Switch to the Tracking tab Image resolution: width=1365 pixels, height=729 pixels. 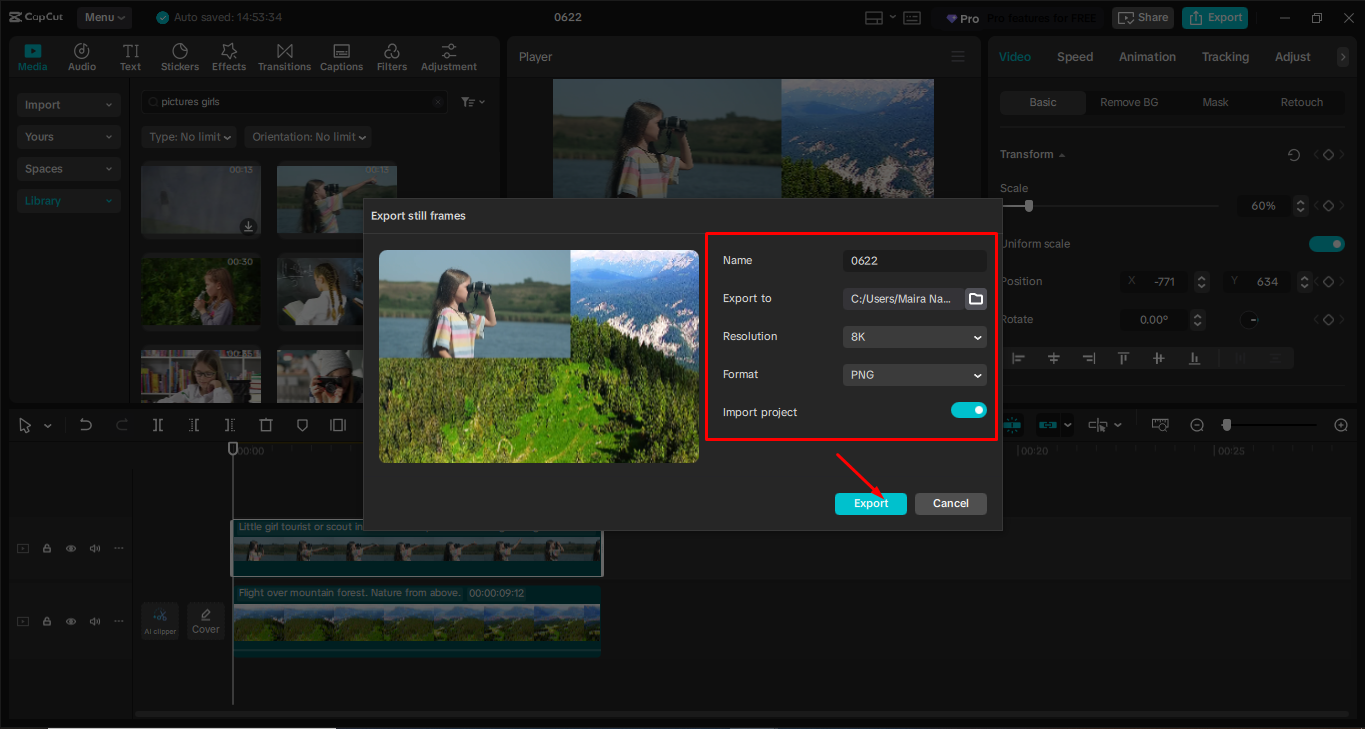[1225, 57]
